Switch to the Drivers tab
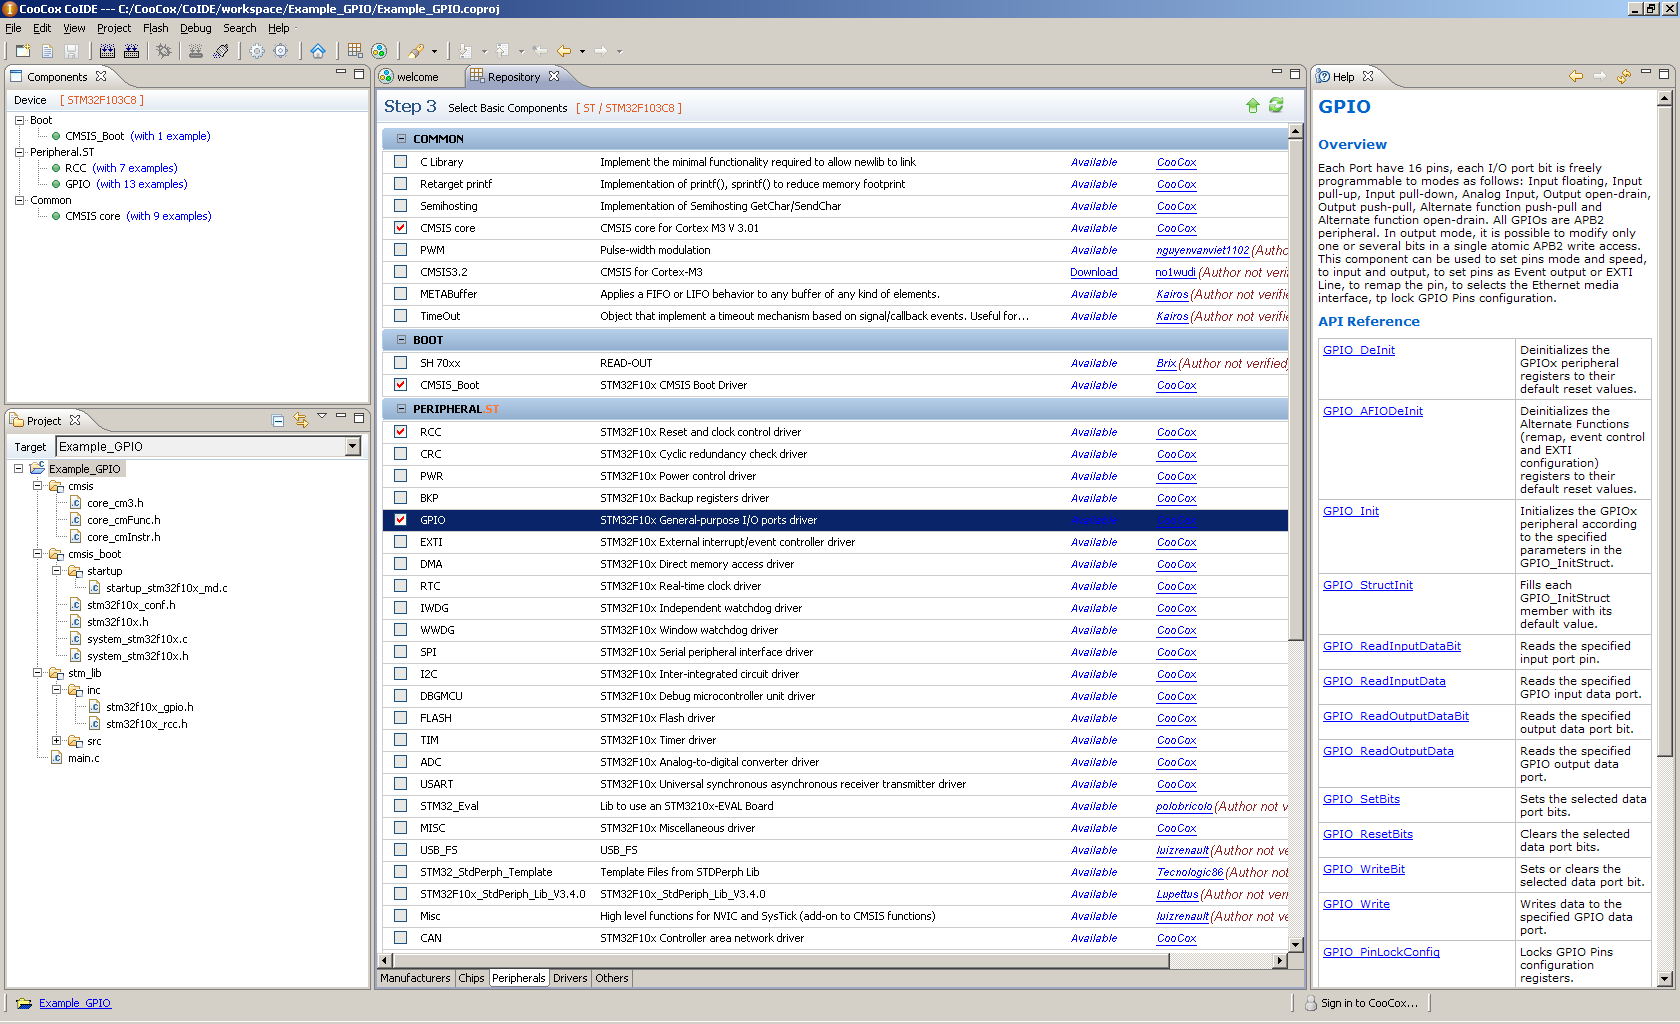 tap(570, 978)
